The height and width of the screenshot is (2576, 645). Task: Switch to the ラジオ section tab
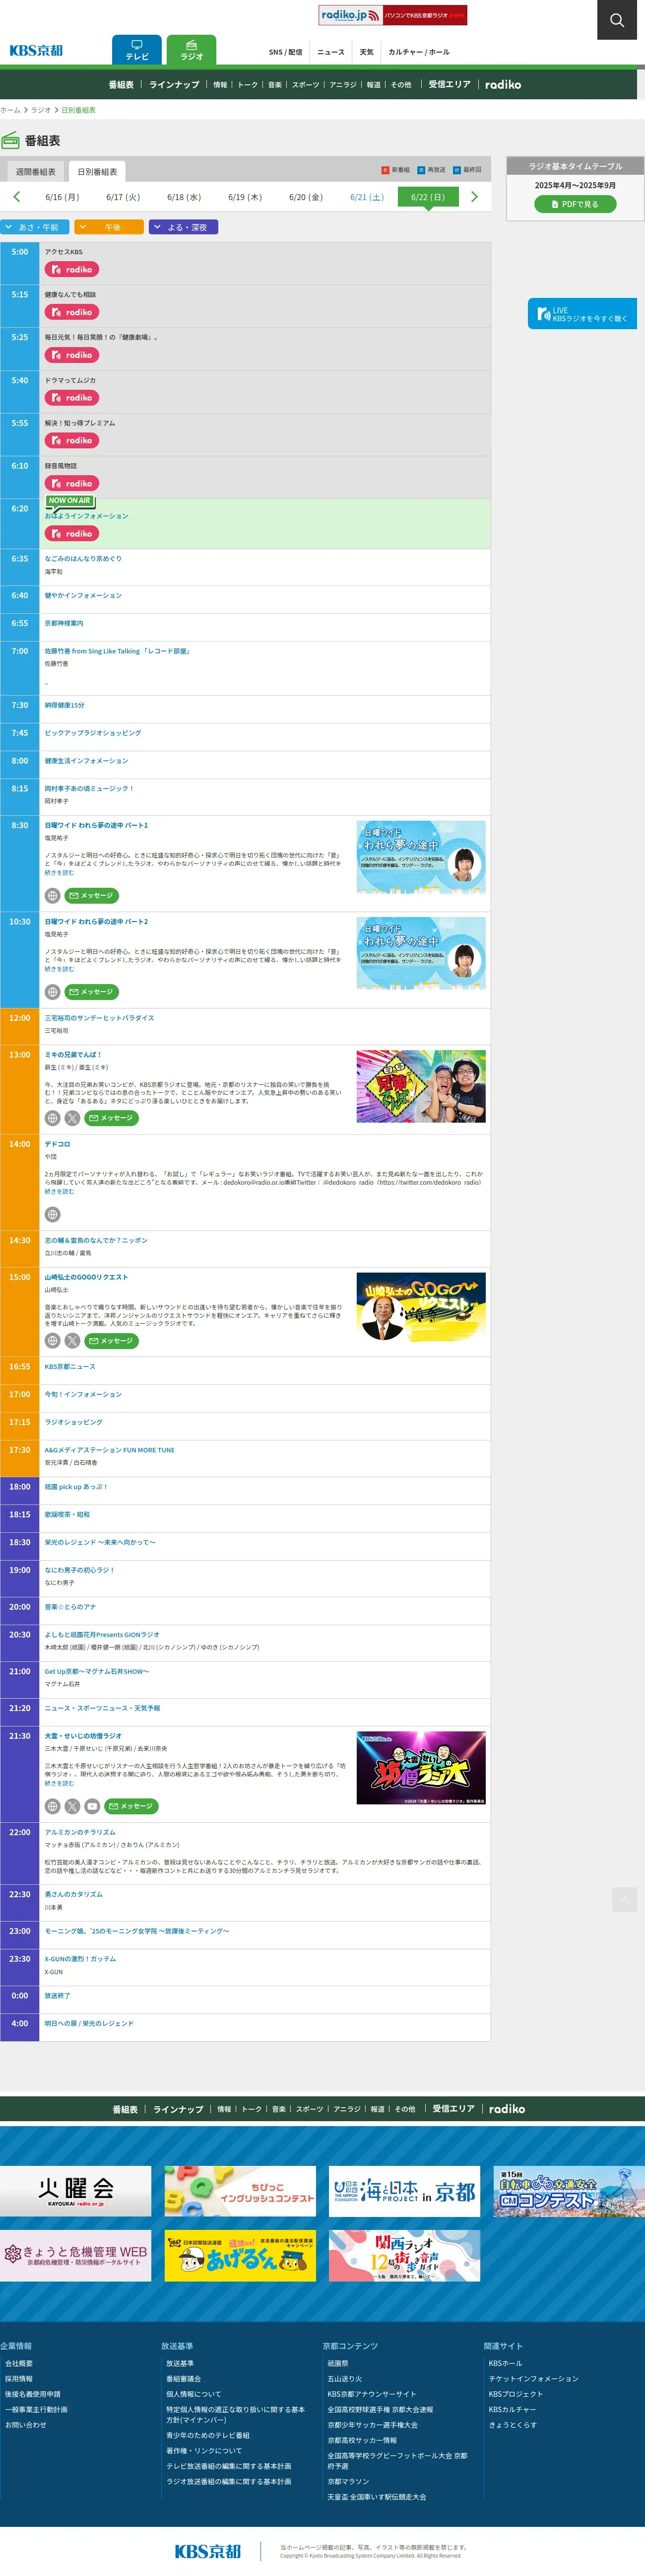[191, 50]
